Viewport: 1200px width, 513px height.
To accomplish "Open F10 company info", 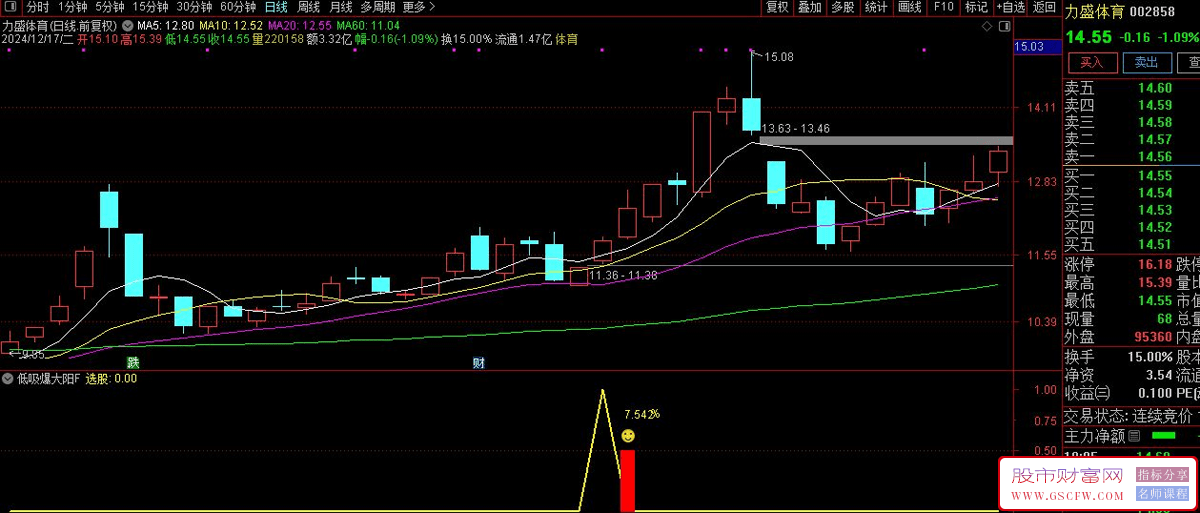I will 943,7.
